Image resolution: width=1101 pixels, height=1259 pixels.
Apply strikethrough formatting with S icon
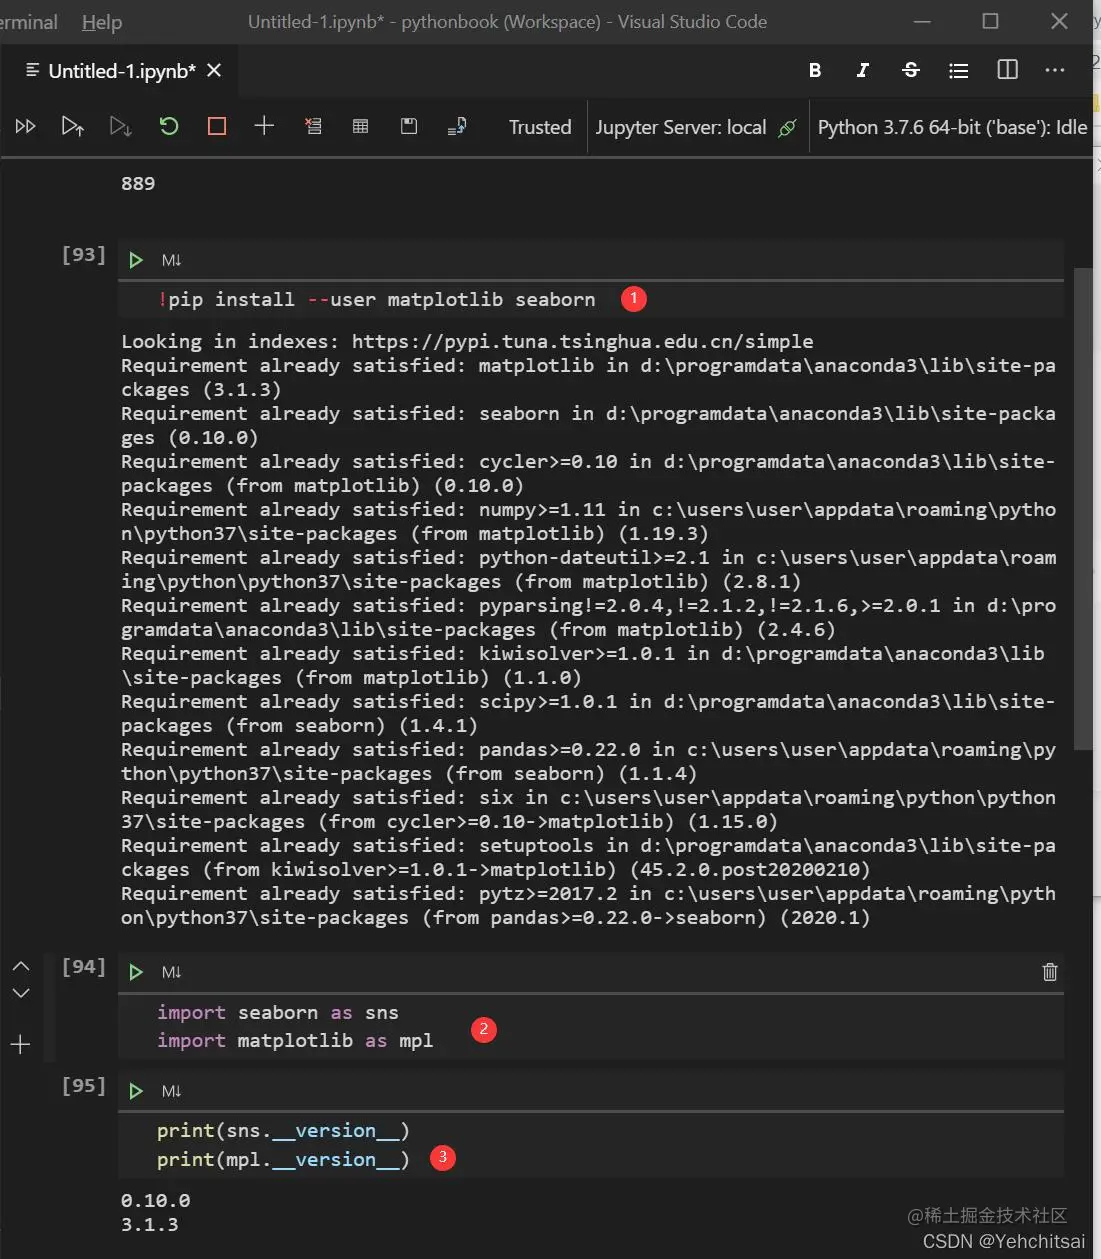[x=910, y=70]
